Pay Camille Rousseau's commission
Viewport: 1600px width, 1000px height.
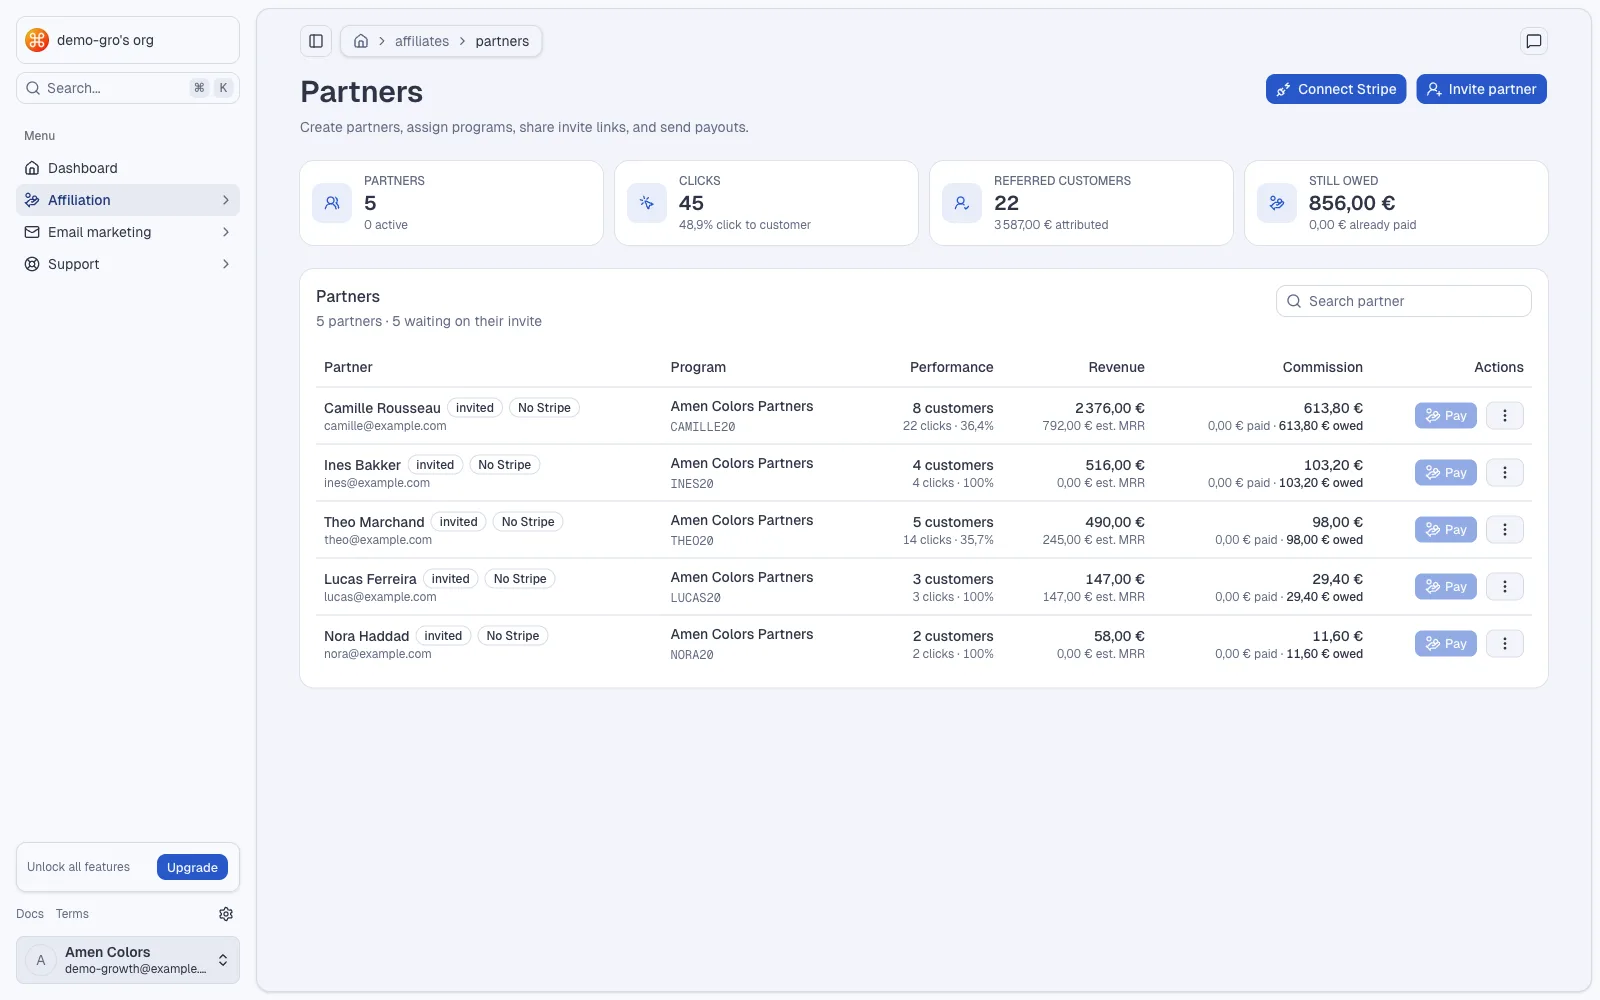point(1446,416)
